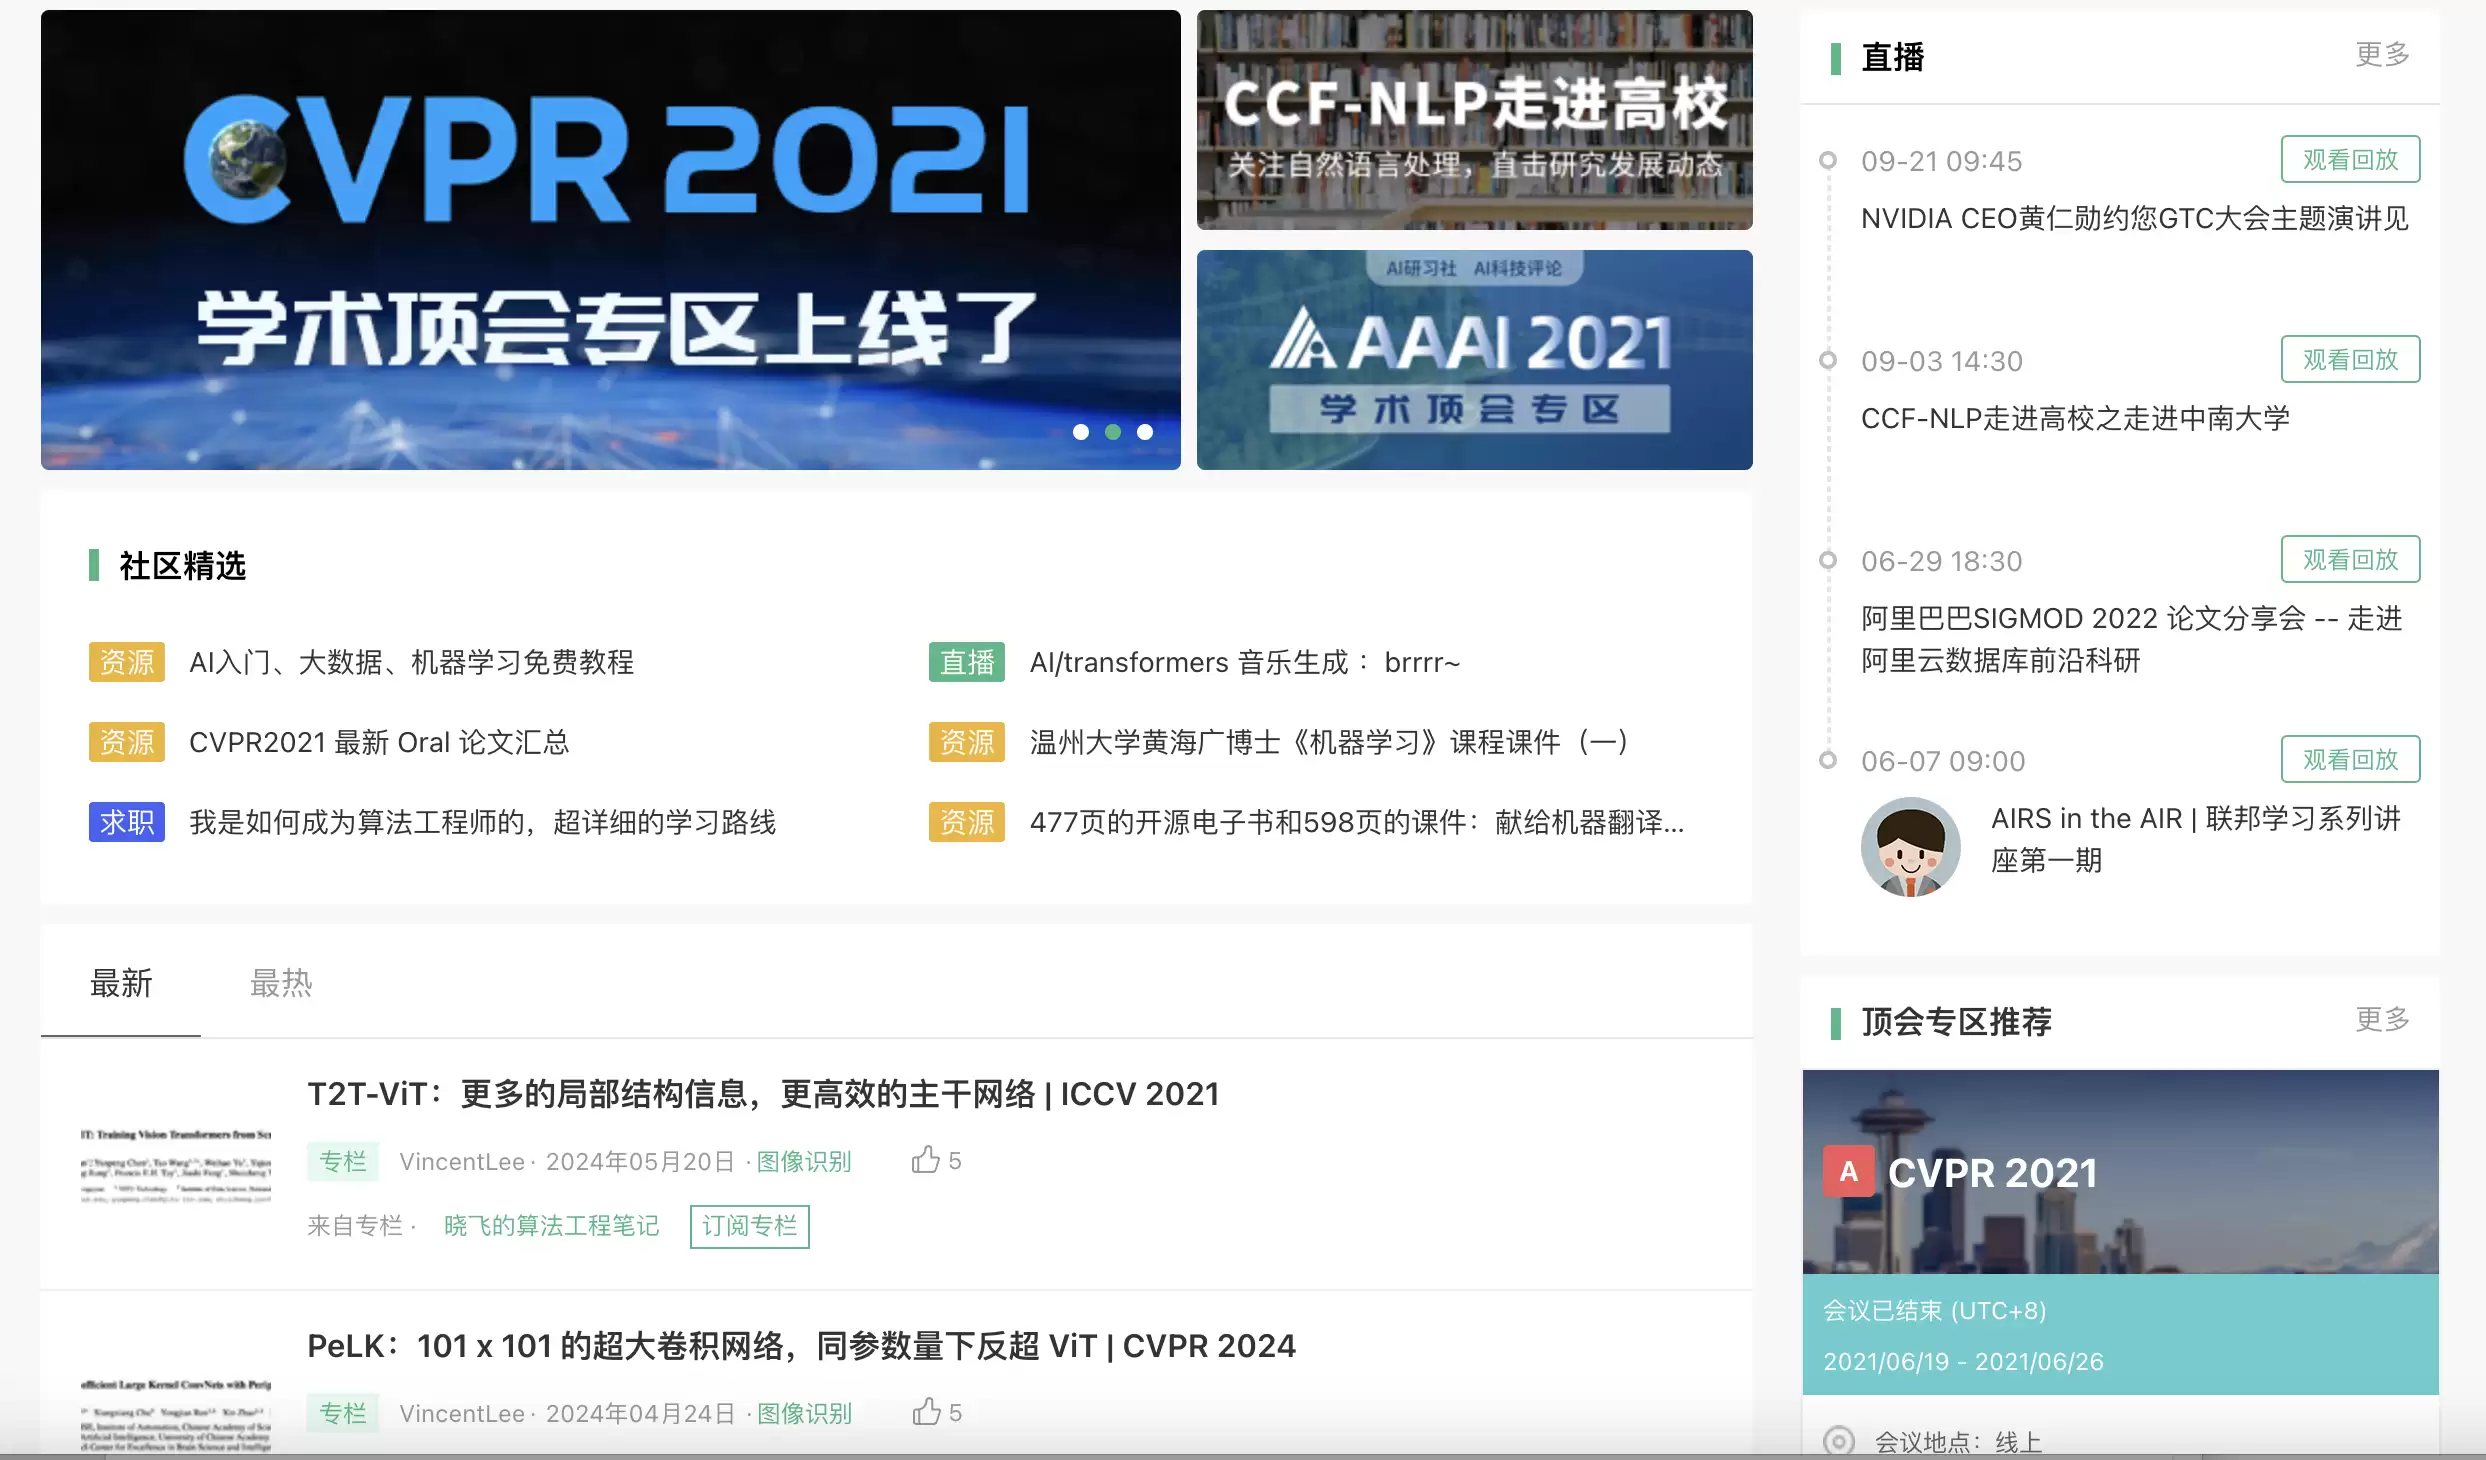Screen dimensions: 2486x1460
Task: Open 我是如何成为算法工程师的 post
Action: tap(482, 822)
